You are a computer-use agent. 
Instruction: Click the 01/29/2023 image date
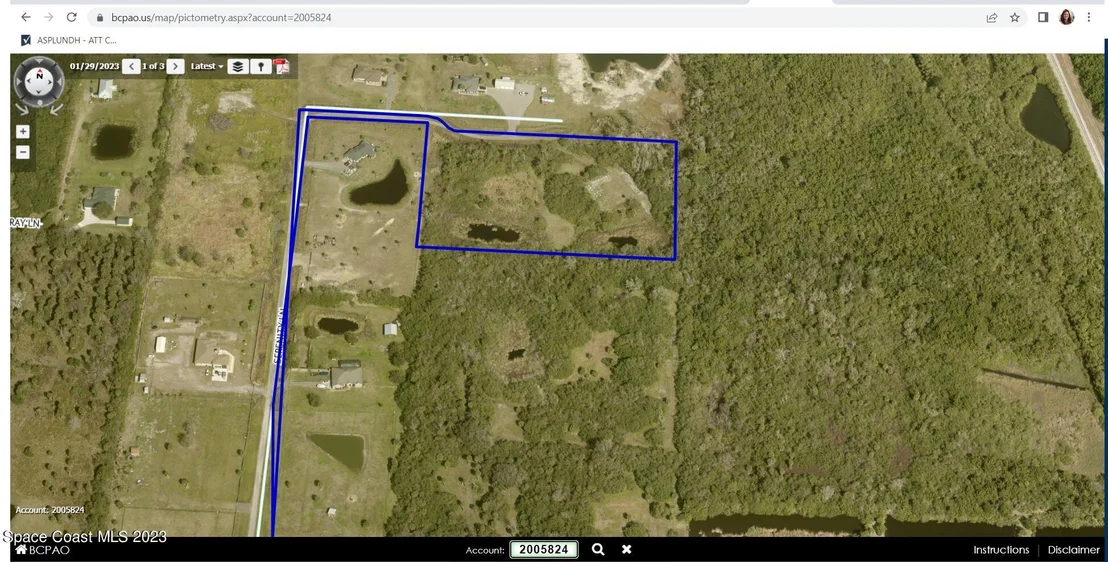tap(95, 66)
